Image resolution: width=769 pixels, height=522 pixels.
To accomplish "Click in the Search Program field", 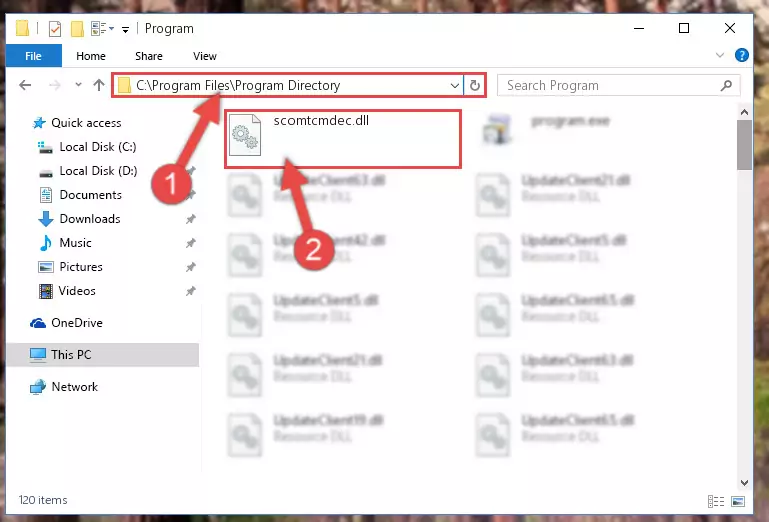I will [x=611, y=85].
